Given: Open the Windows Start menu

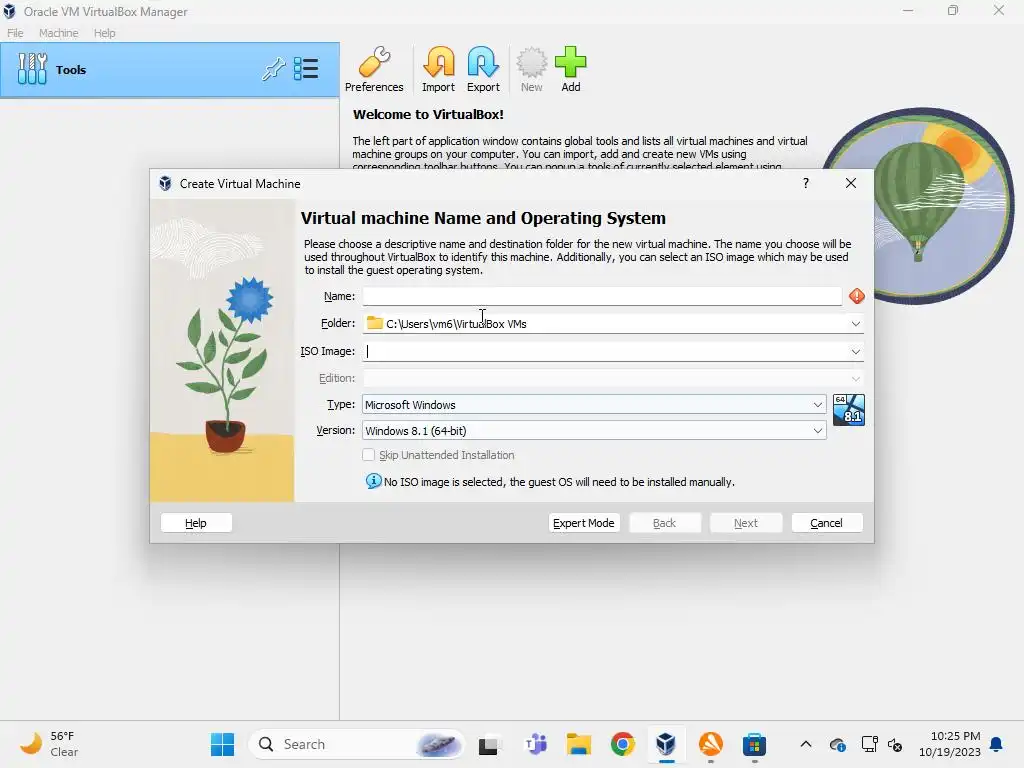Looking at the screenshot, I should [x=223, y=744].
